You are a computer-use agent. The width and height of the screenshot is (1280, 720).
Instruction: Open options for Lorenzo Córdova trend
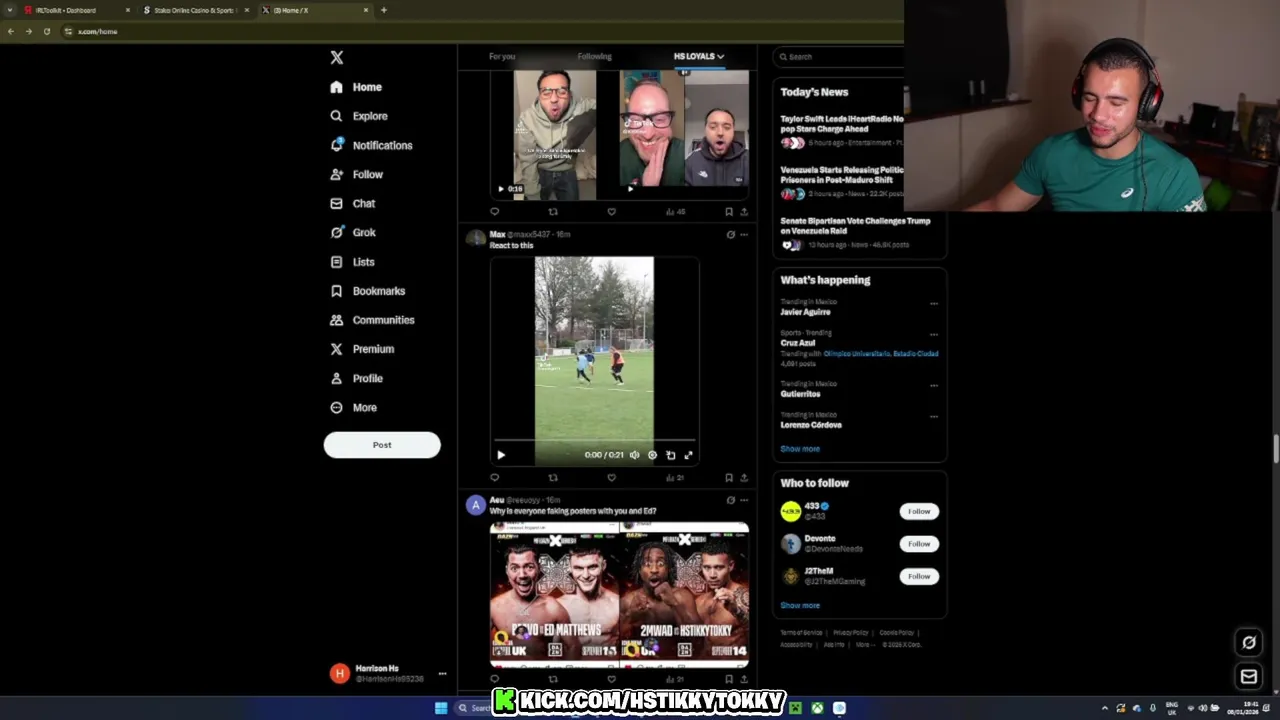coord(934,416)
